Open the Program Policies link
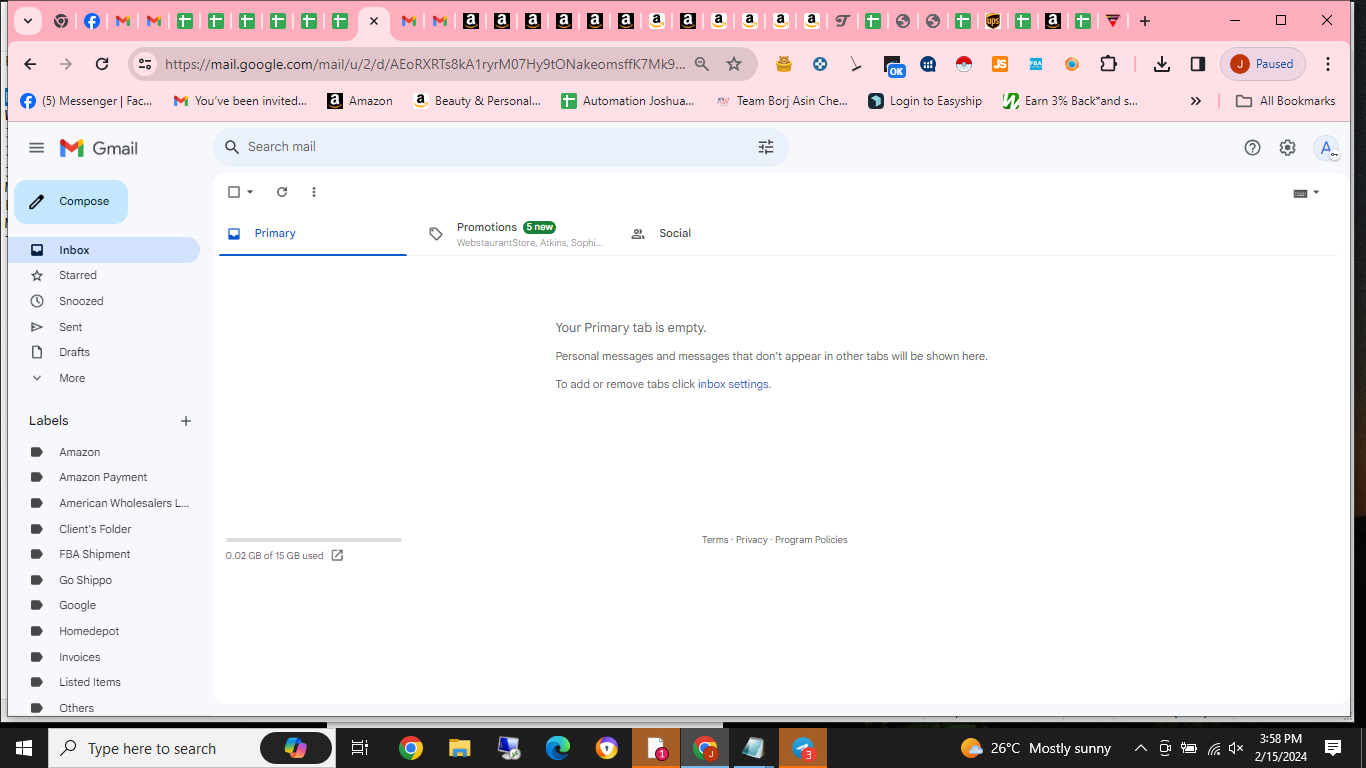Image resolution: width=1366 pixels, height=768 pixels. click(x=811, y=540)
